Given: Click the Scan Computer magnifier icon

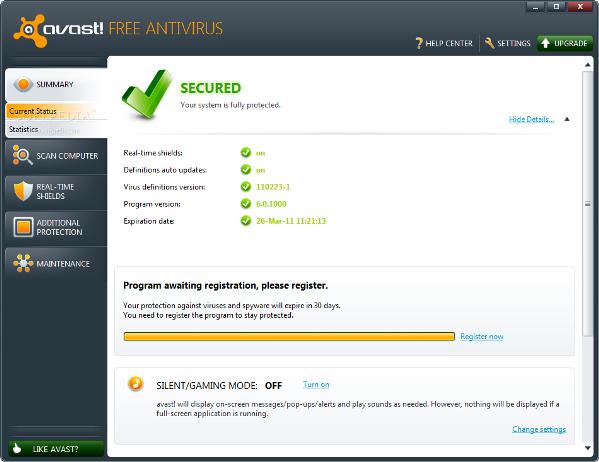Looking at the screenshot, I should [22, 155].
